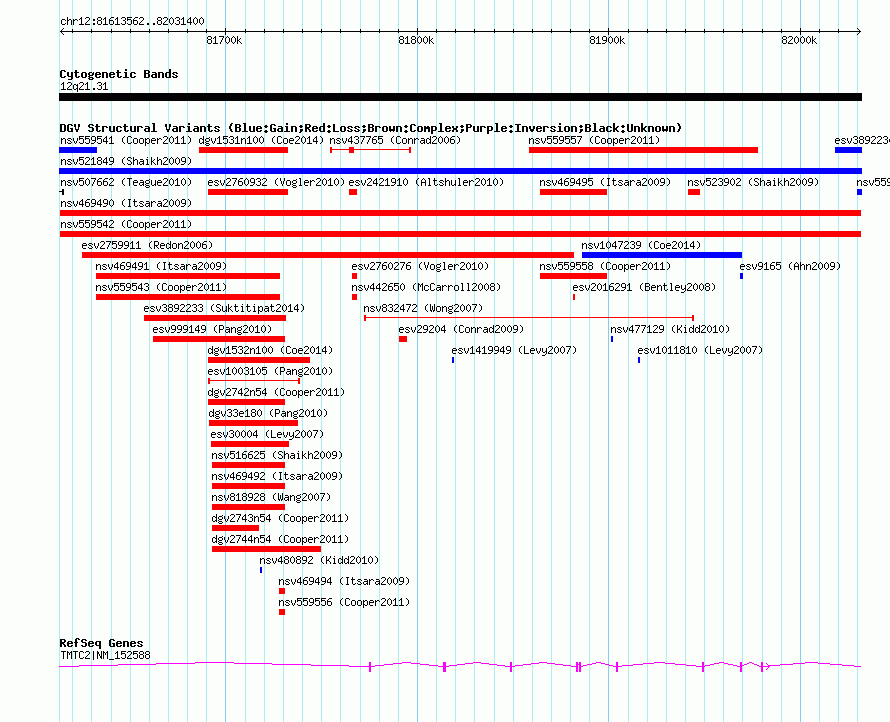Click the nsv559541 (Cooper2011) blue gain bar
Viewport: 890px width, 722px height.
coord(78,150)
